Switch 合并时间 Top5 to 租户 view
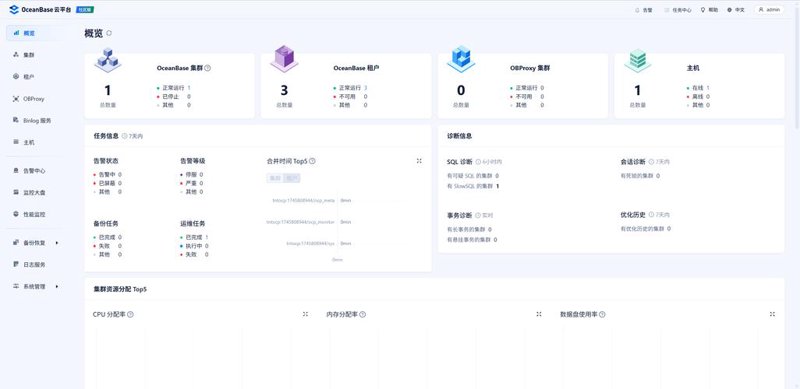This screenshot has height=389, width=800. click(x=292, y=178)
